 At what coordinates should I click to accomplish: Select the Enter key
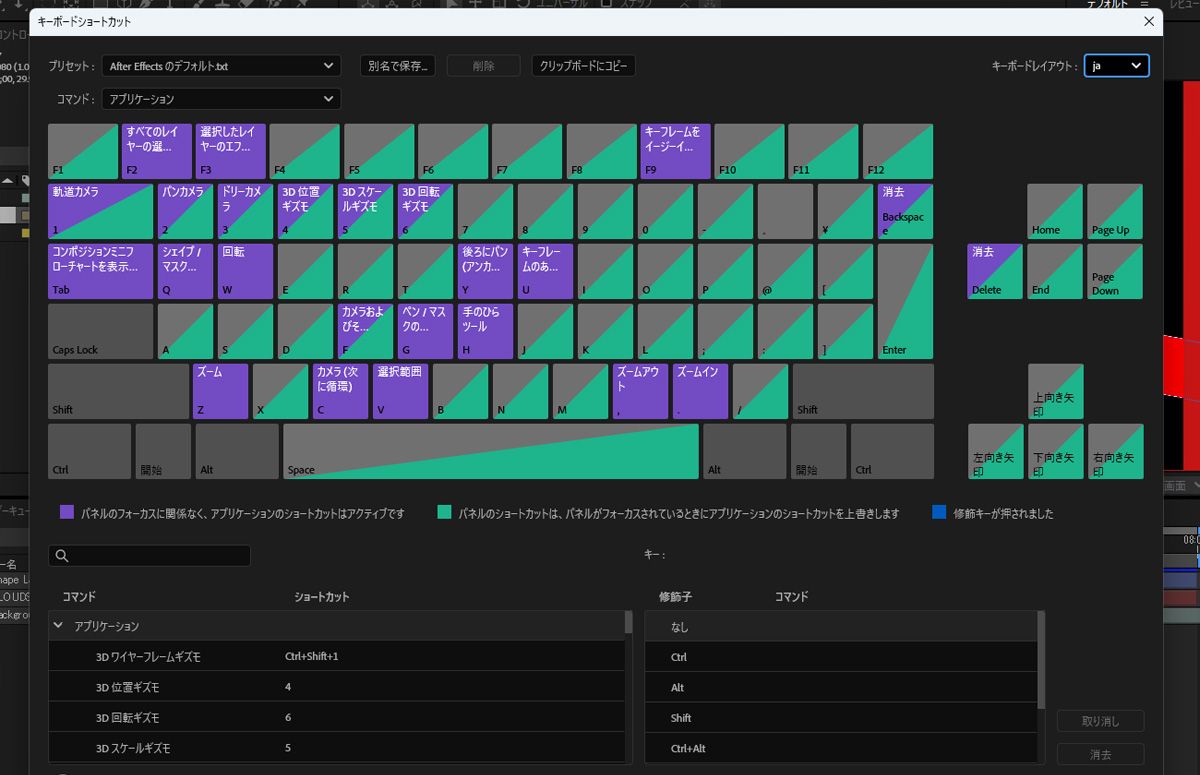(906, 301)
